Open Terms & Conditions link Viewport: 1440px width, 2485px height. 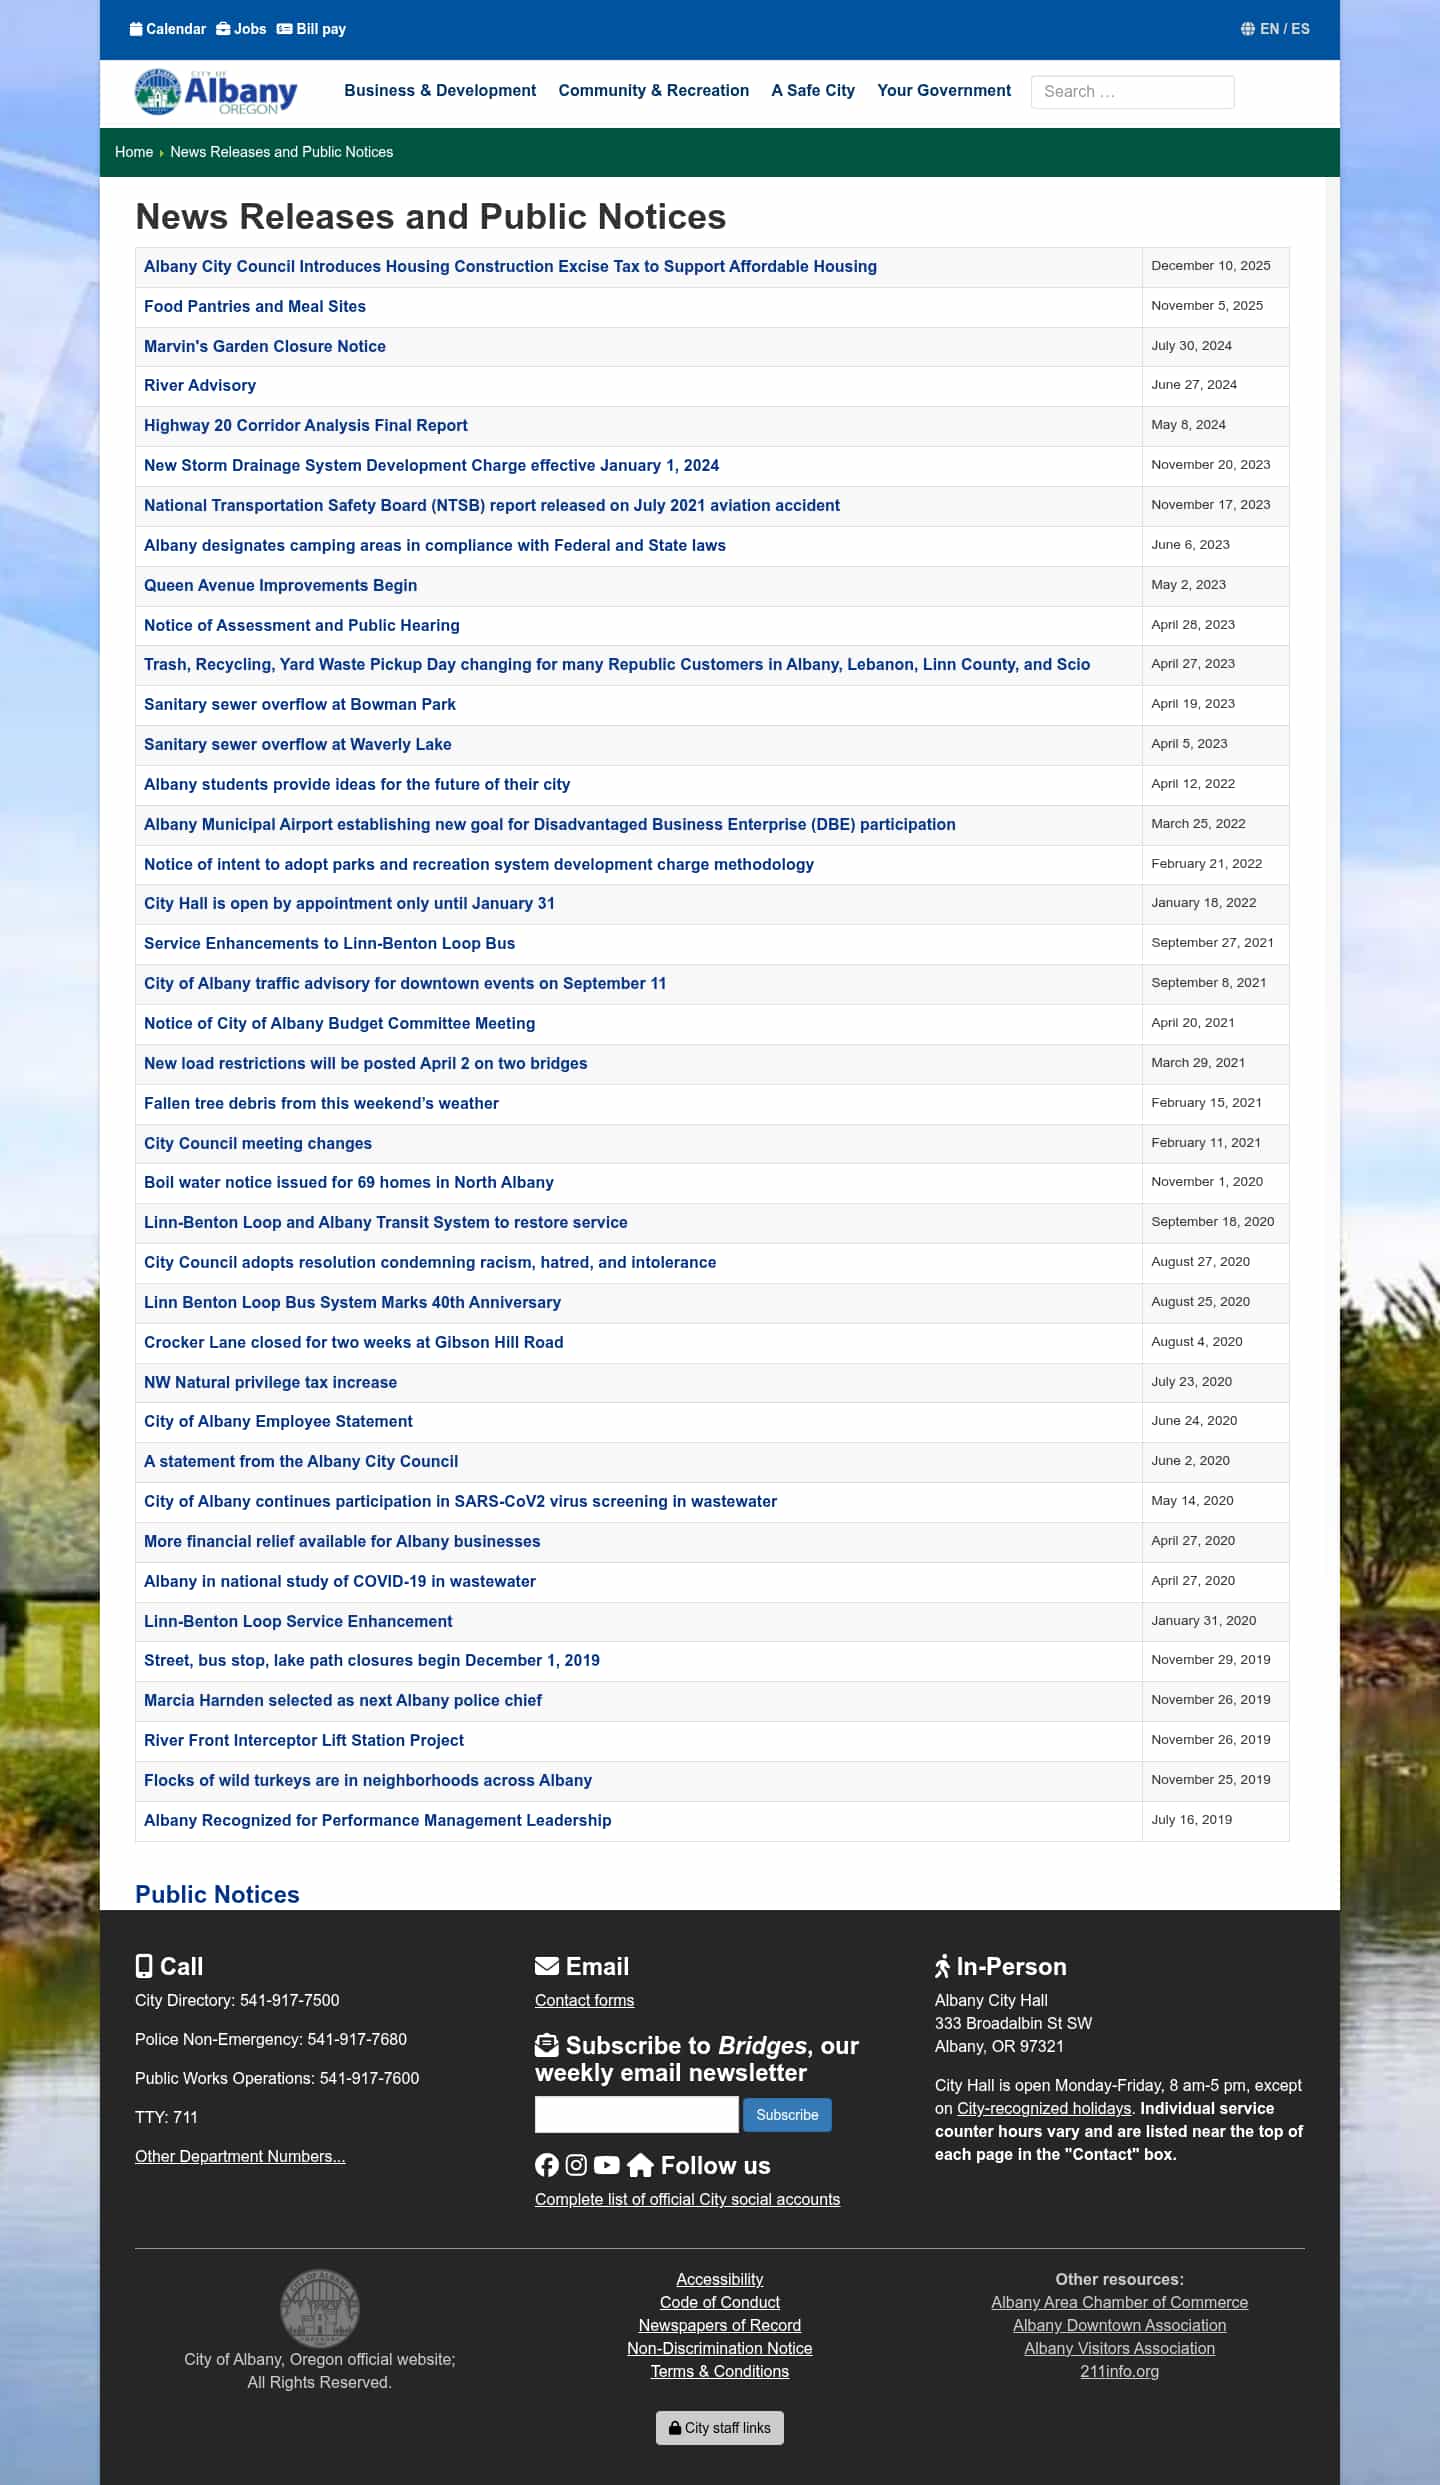[x=720, y=2371]
